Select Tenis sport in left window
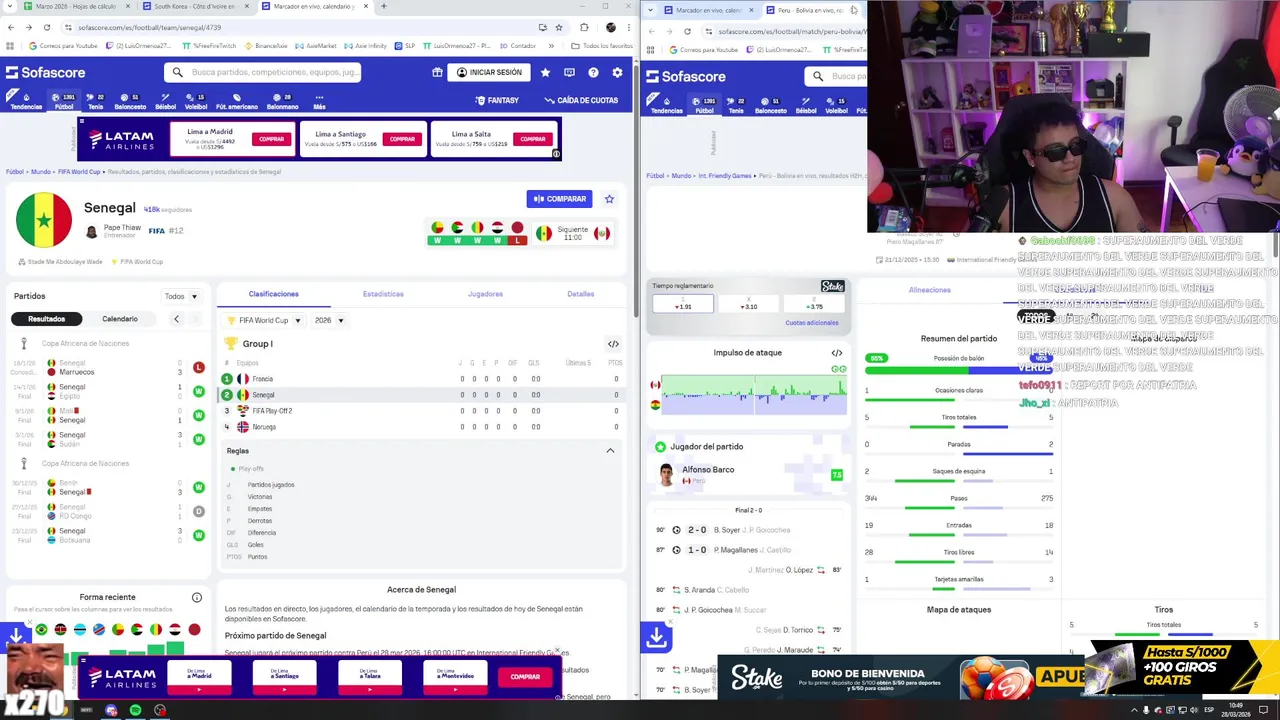The image size is (1280, 720). pyautogui.click(x=96, y=101)
